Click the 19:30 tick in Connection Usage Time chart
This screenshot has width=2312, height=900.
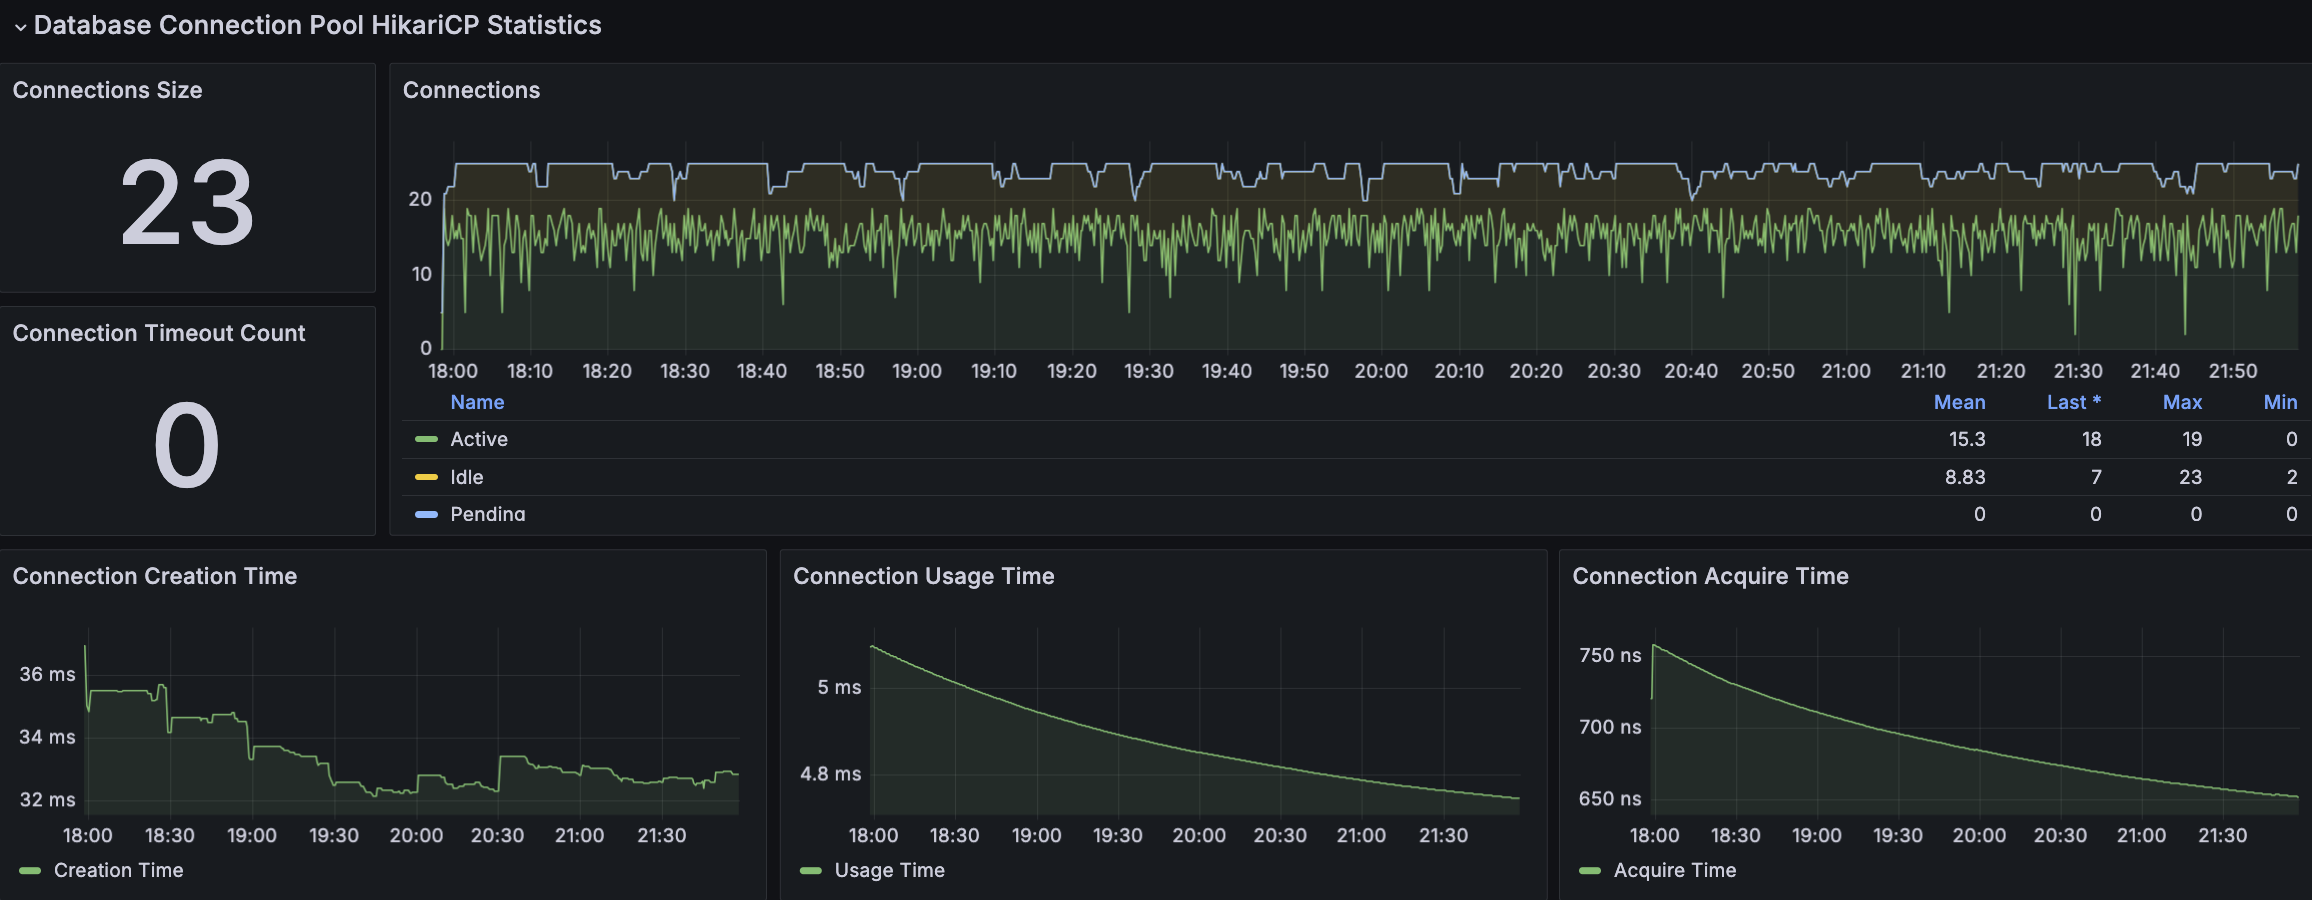tap(1117, 835)
